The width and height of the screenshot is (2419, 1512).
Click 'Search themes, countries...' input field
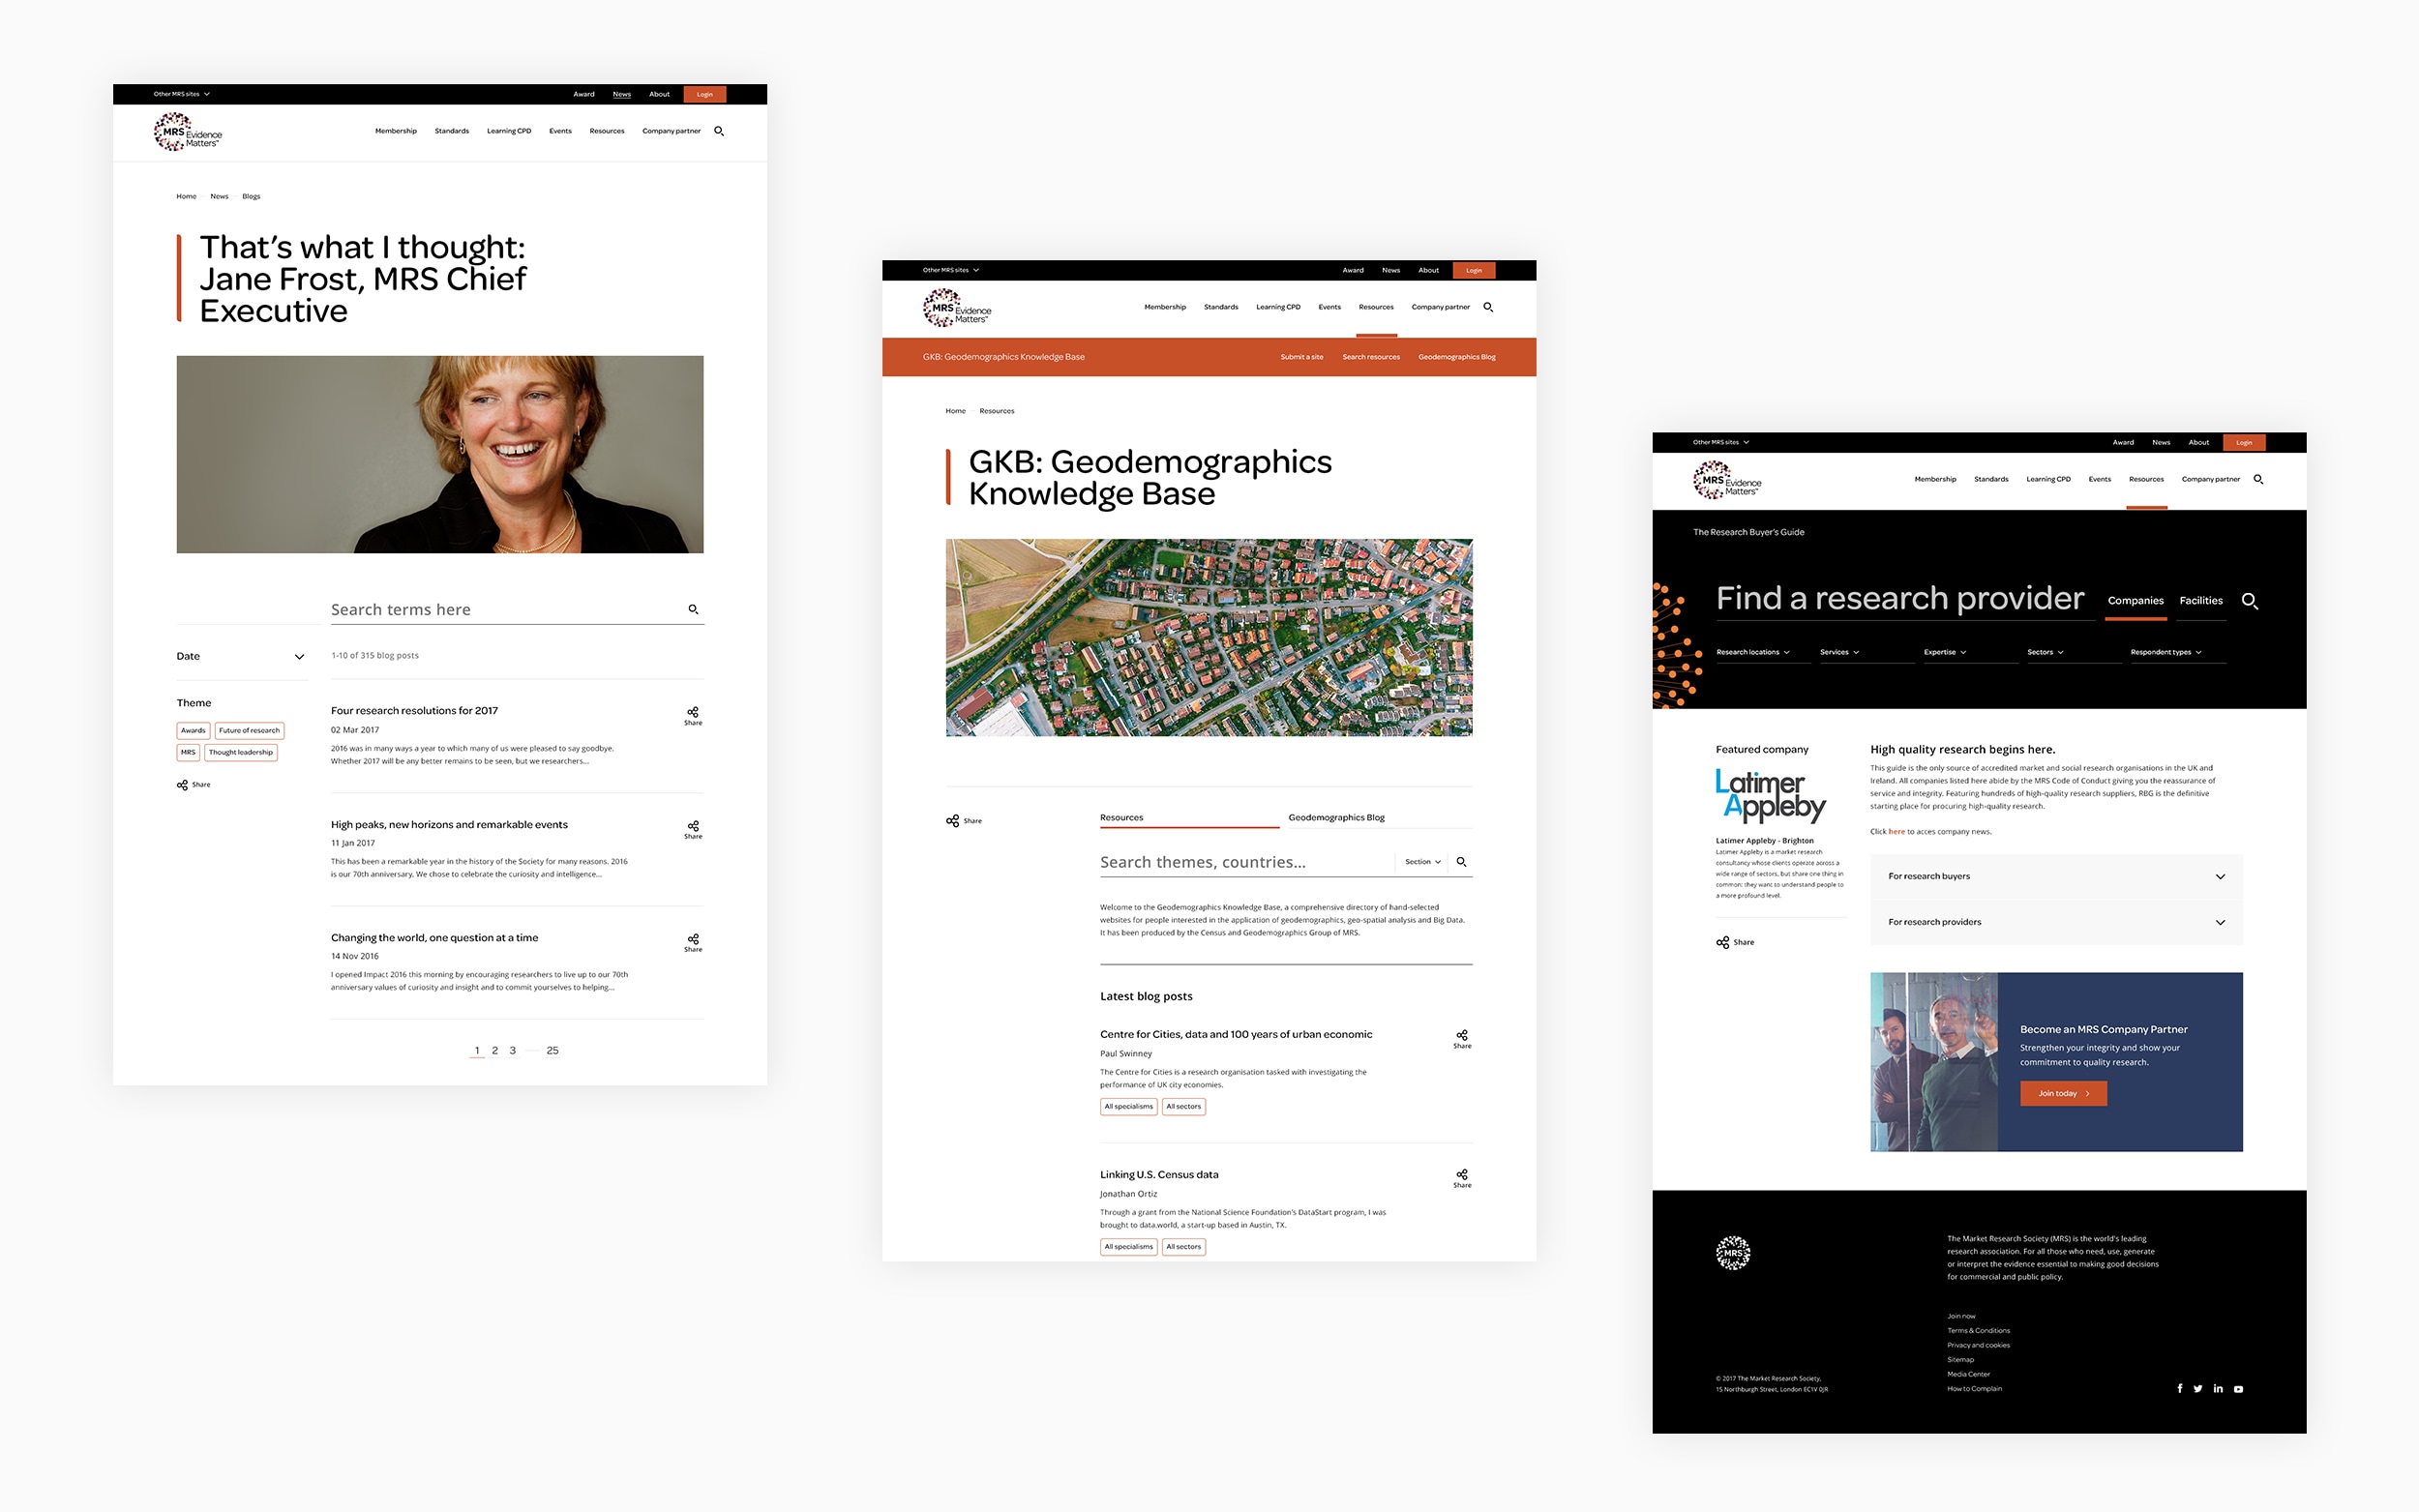coord(1245,862)
